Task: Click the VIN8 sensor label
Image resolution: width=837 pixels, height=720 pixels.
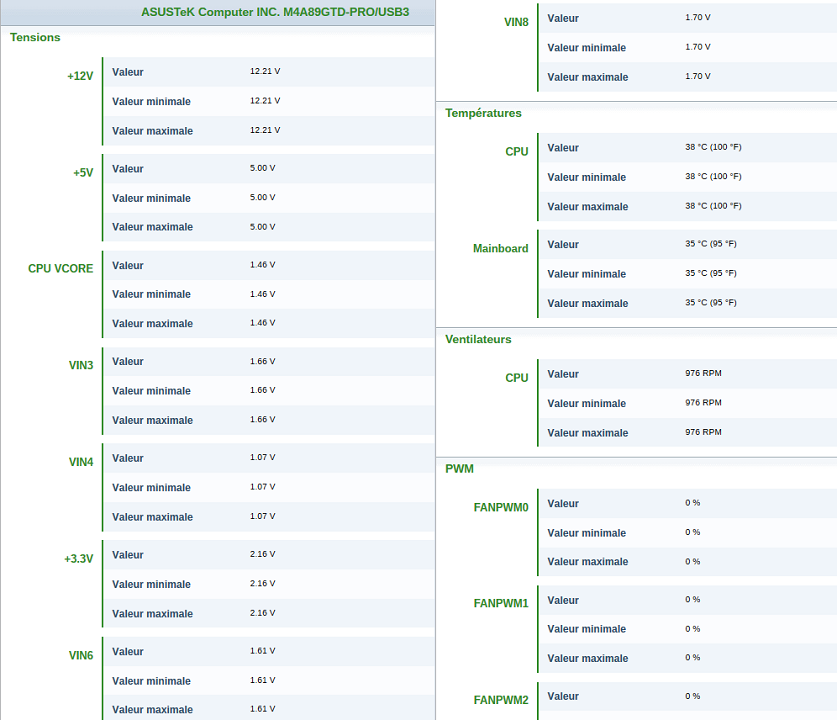Action: [x=516, y=22]
